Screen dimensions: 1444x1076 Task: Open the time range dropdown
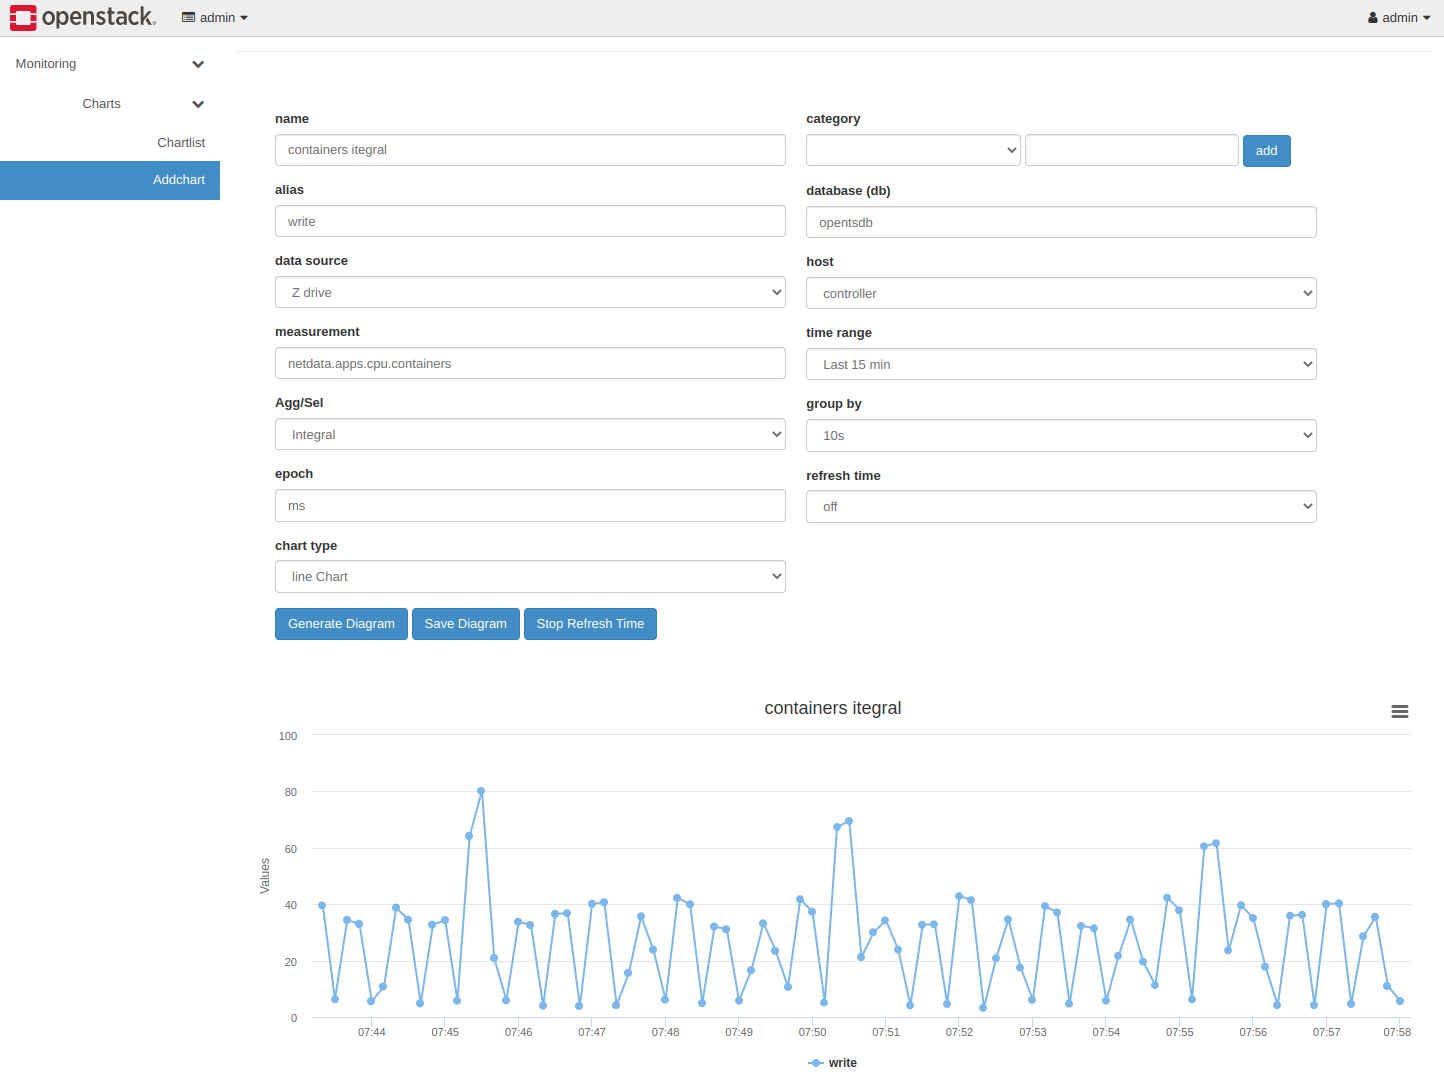pyautogui.click(x=1060, y=365)
